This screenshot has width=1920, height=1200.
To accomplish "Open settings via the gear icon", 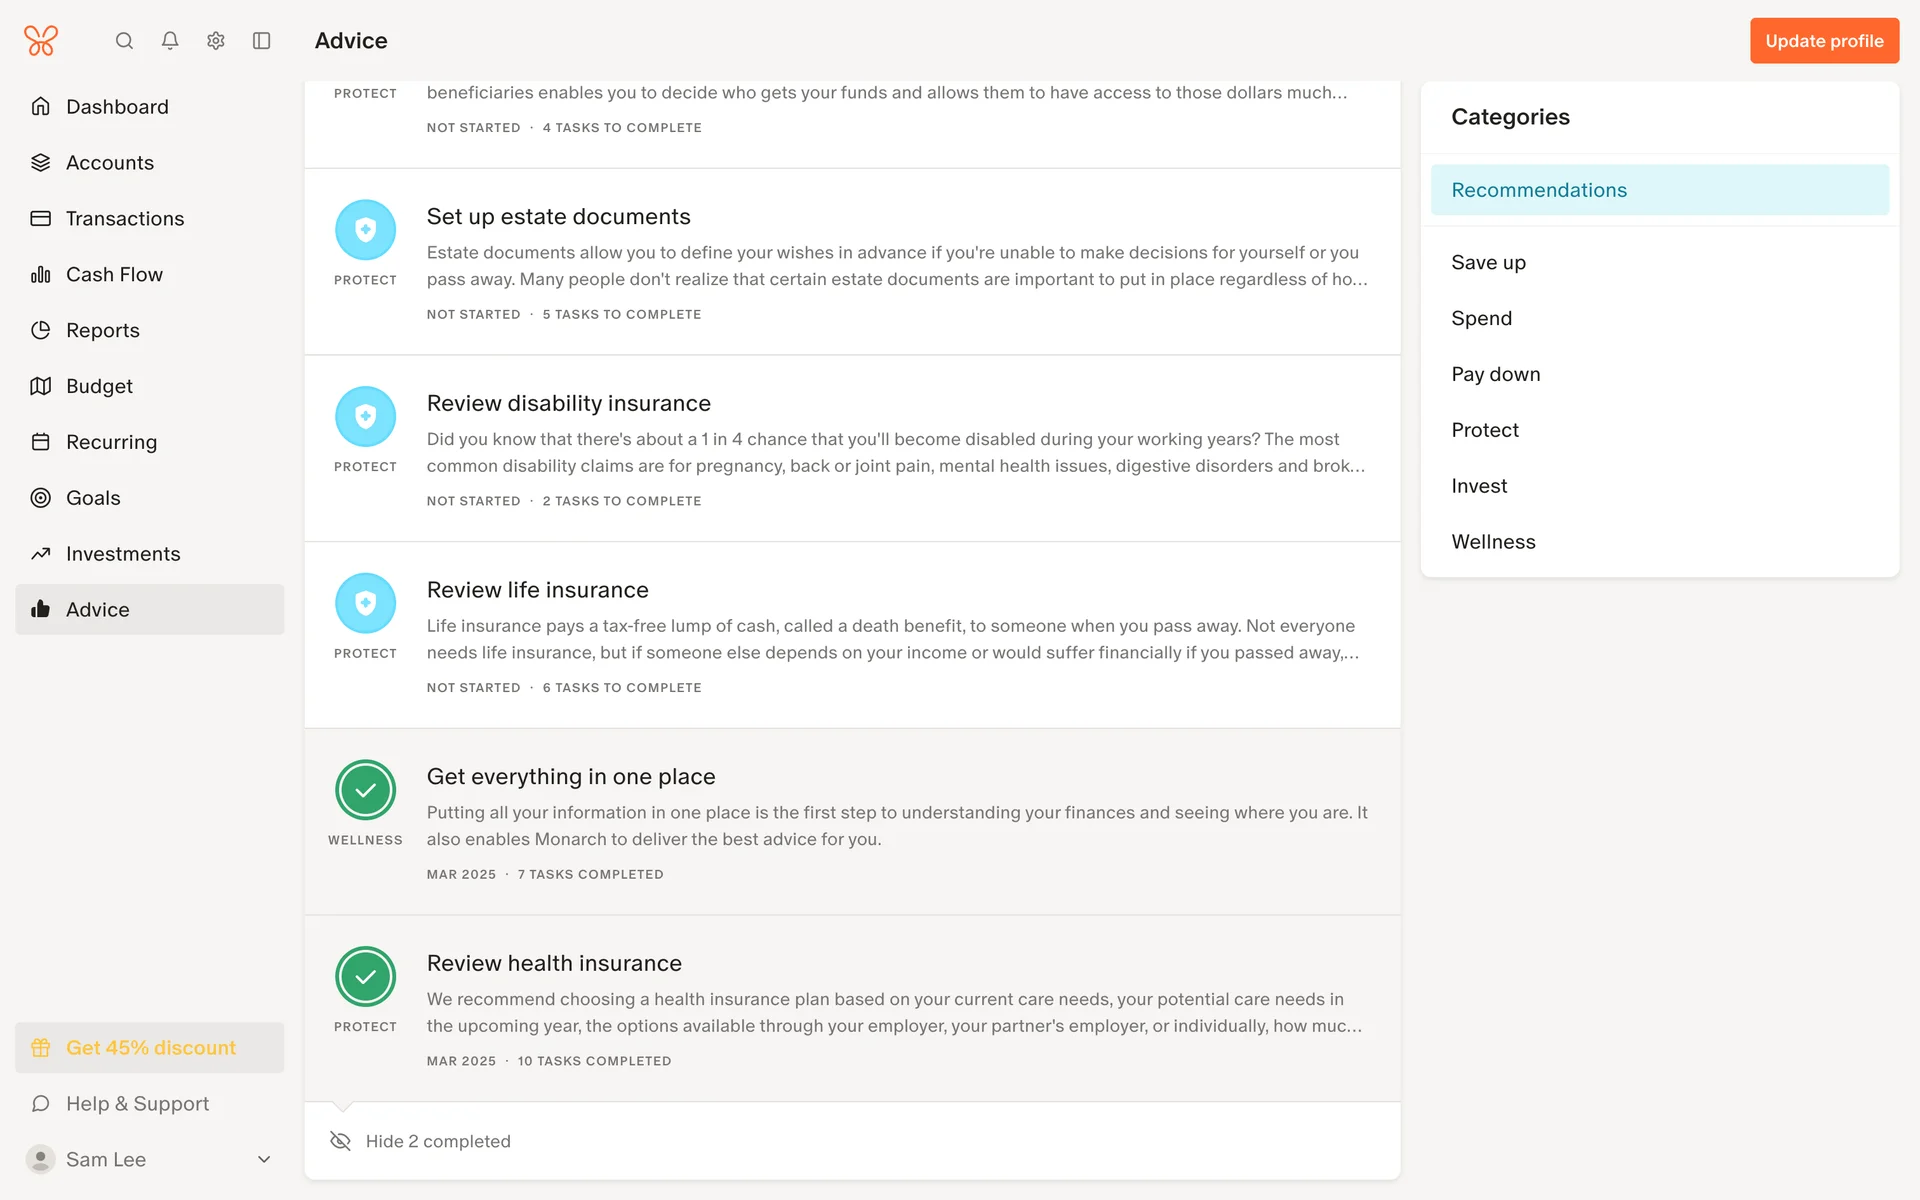I will (216, 41).
